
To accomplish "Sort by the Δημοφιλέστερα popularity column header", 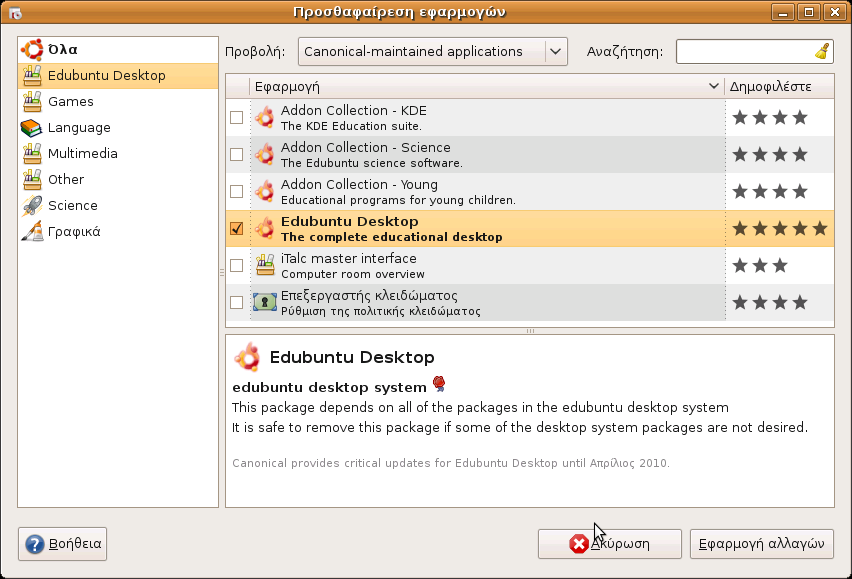I will [779, 86].
